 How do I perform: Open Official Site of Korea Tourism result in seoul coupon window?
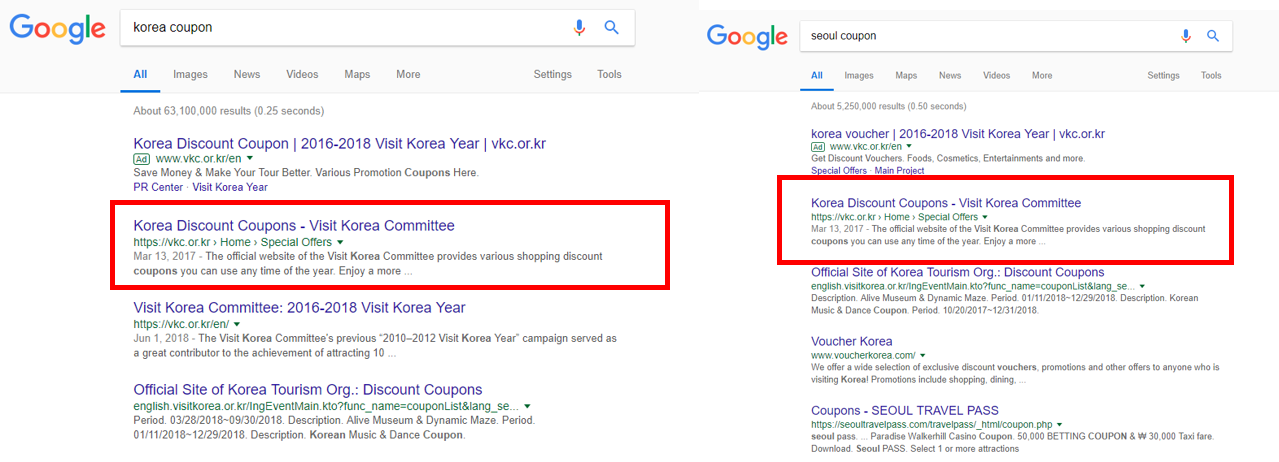[x=957, y=272]
